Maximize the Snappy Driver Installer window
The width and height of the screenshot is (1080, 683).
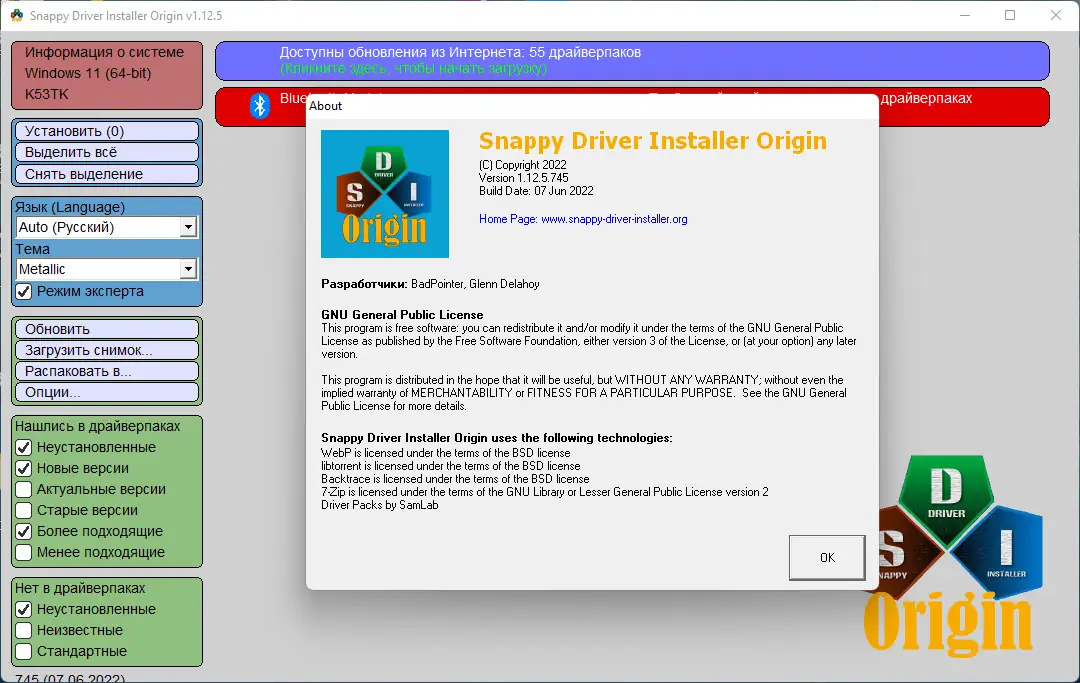click(1010, 15)
